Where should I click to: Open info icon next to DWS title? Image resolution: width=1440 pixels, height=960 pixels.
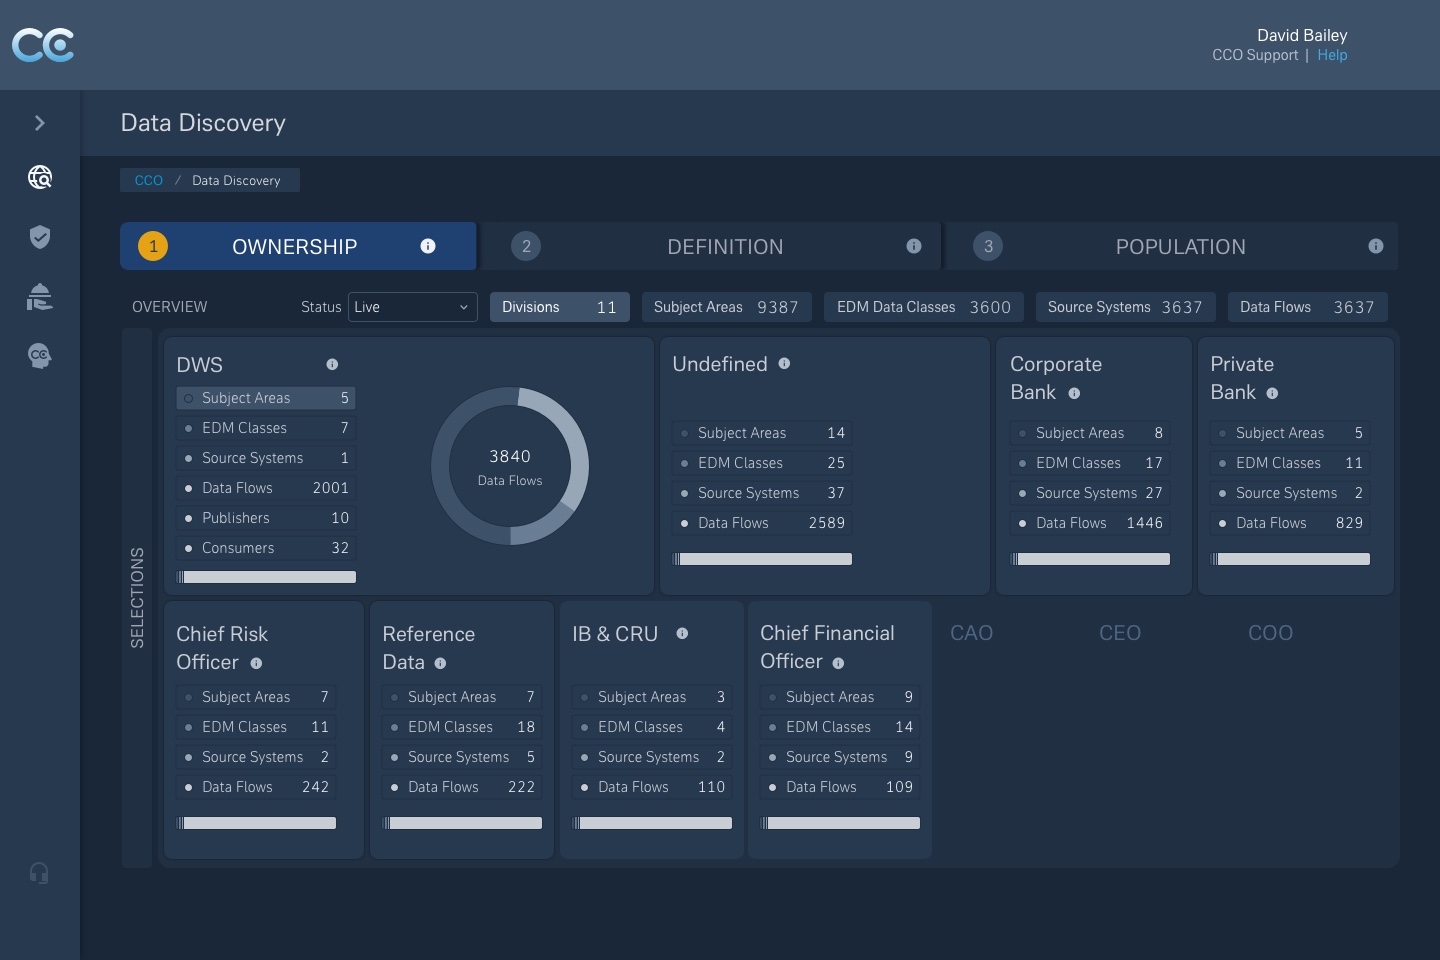point(332,365)
